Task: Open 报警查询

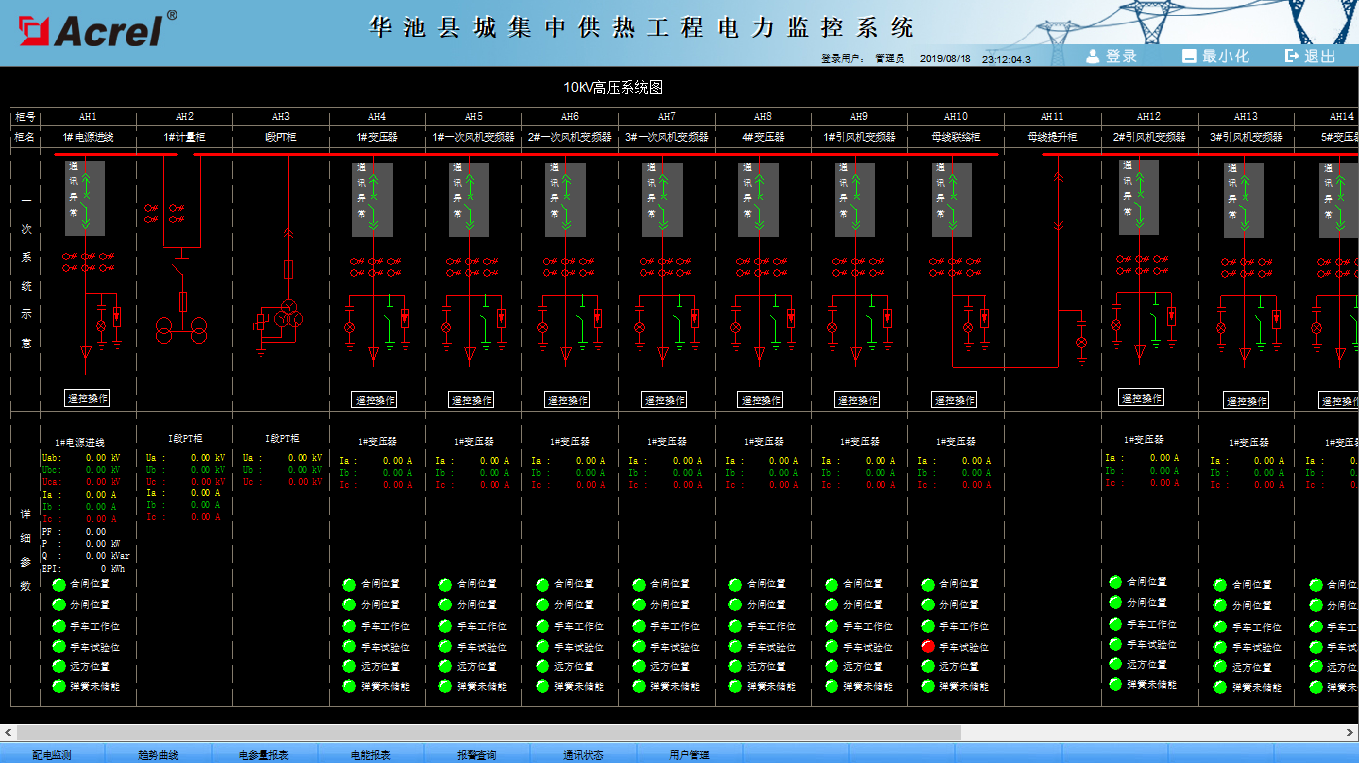Action: pos(476,754)
